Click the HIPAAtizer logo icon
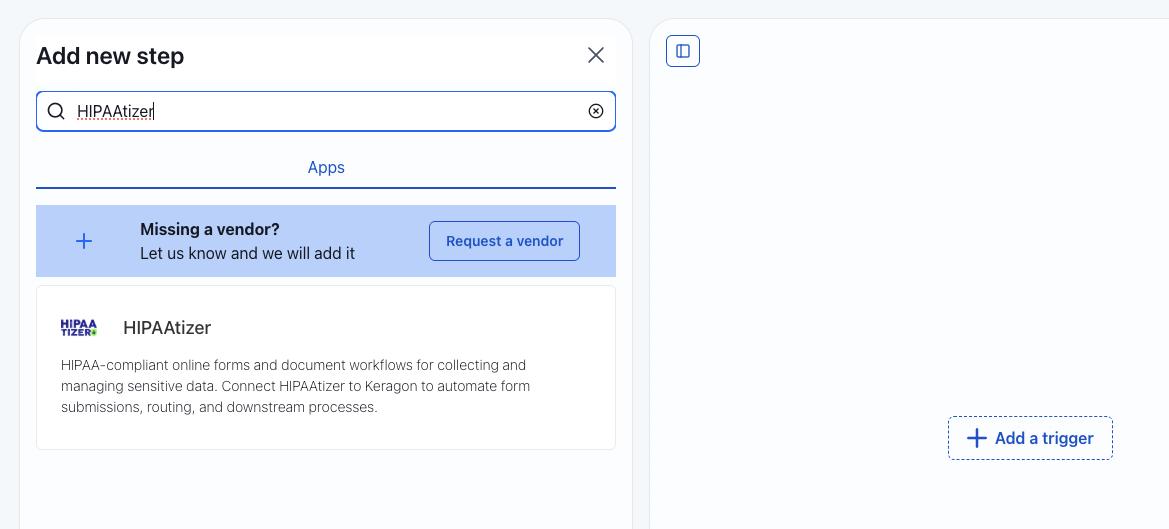Image resolution: width=1169 pixels, height=529 pixels. pos(79,328)
